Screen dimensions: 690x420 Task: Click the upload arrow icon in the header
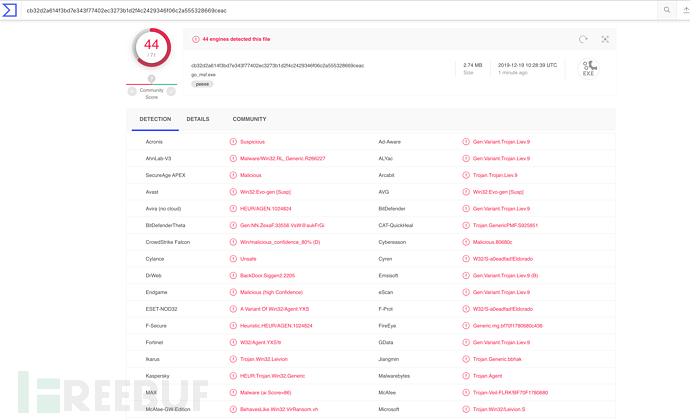(x=686, y=10)
